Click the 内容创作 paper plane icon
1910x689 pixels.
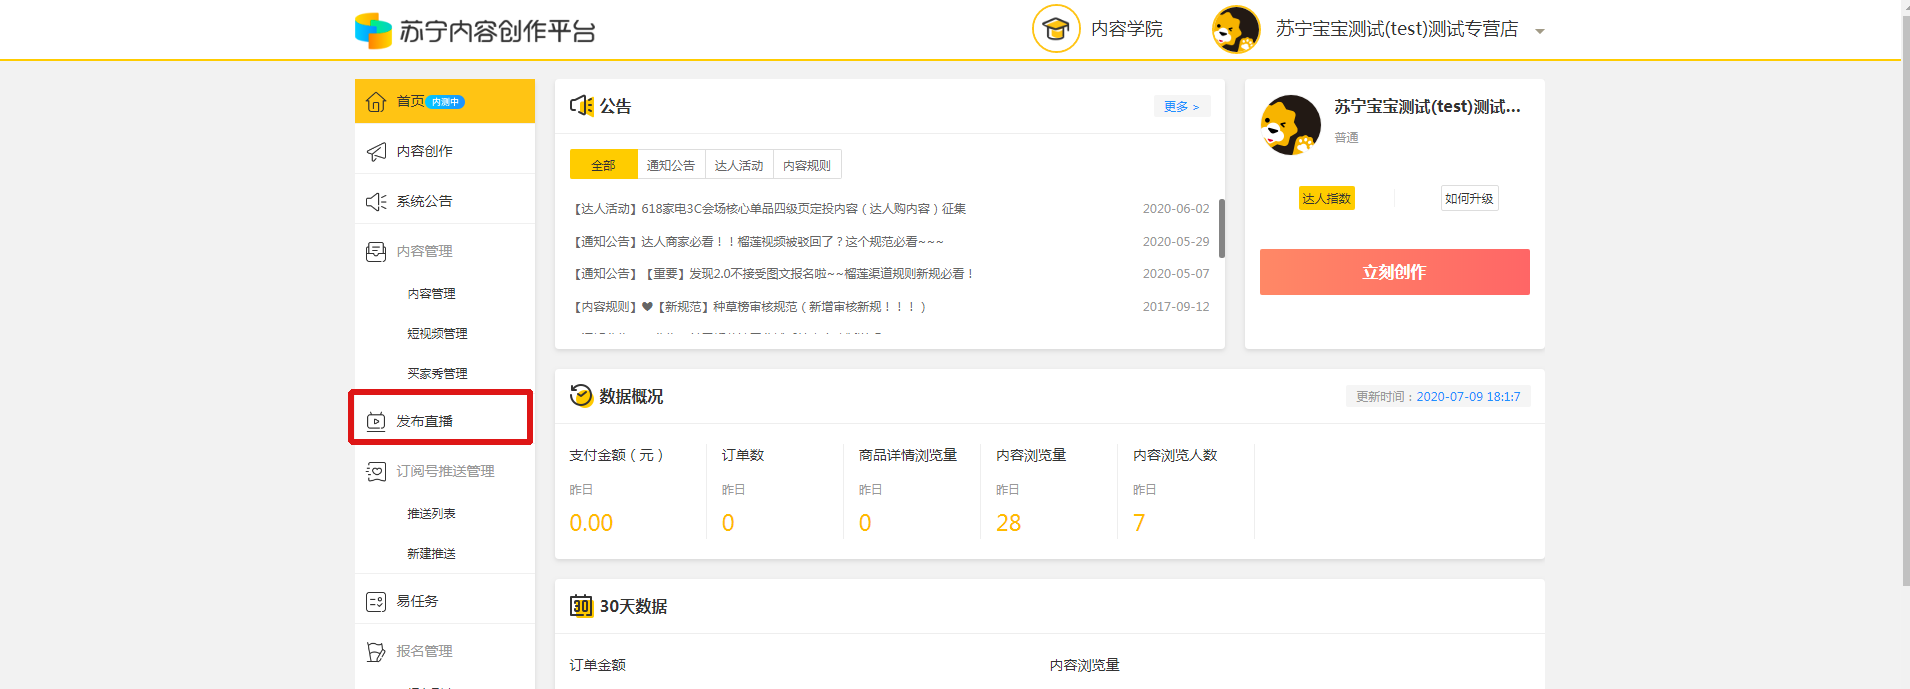(x=376, y=151)
